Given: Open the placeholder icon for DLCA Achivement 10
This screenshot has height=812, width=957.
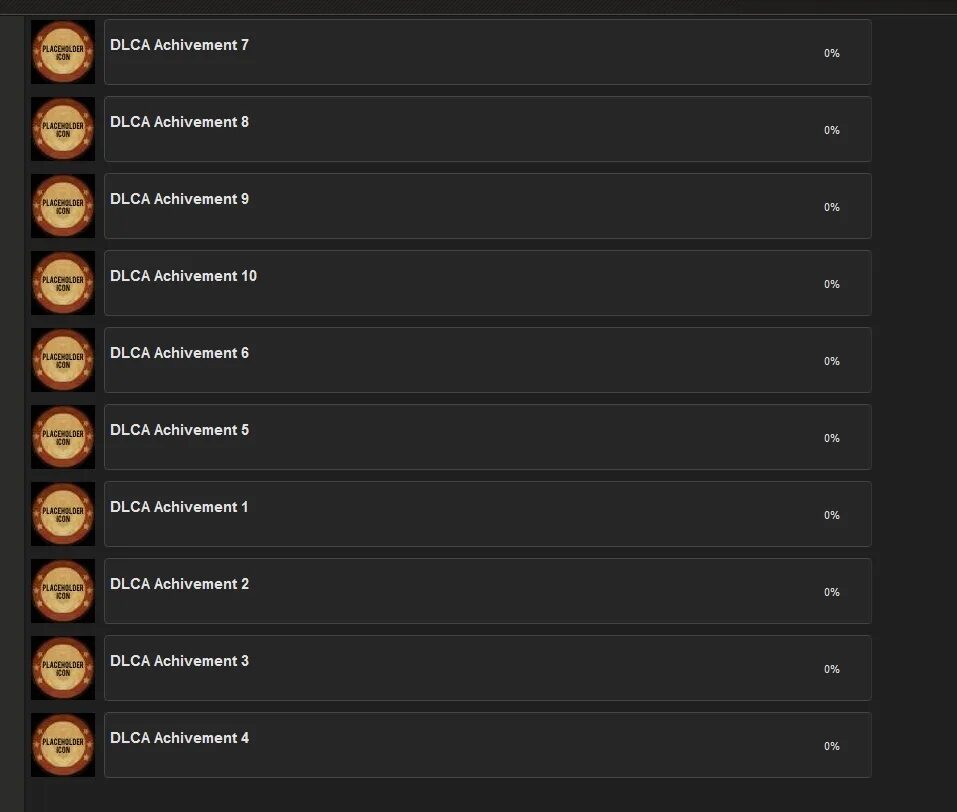Looking at the screenshot, I should coord(63,283).
